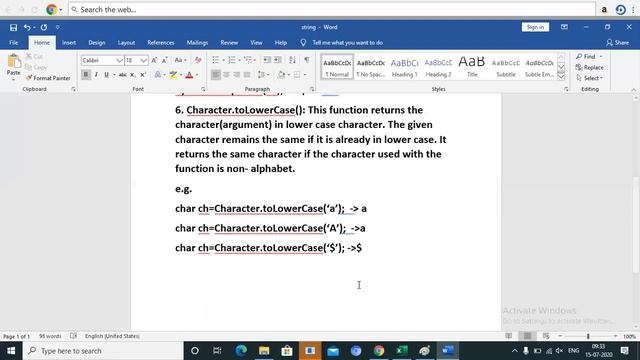Justify the paragraph text
This screenshot has width=640, height=360.
(x=247, y=75)
